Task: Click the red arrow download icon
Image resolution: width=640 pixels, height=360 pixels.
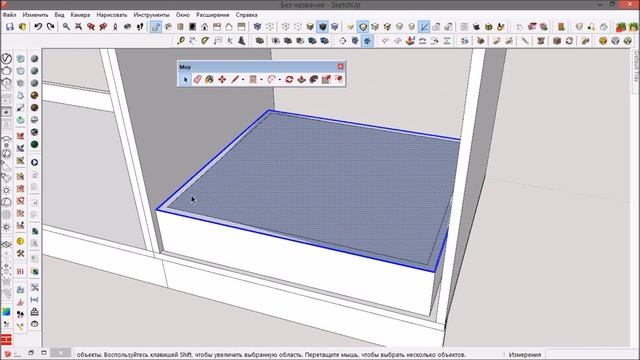Action: point(410,40)
